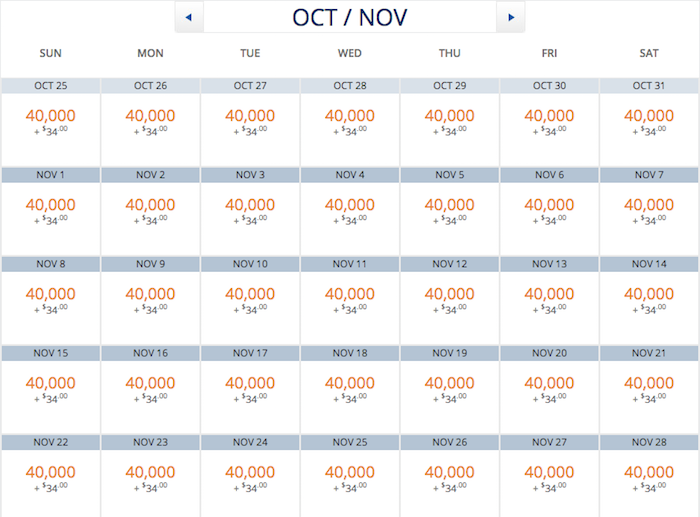Click the Nov 4 fare of 40,000

tap(350, 212)
